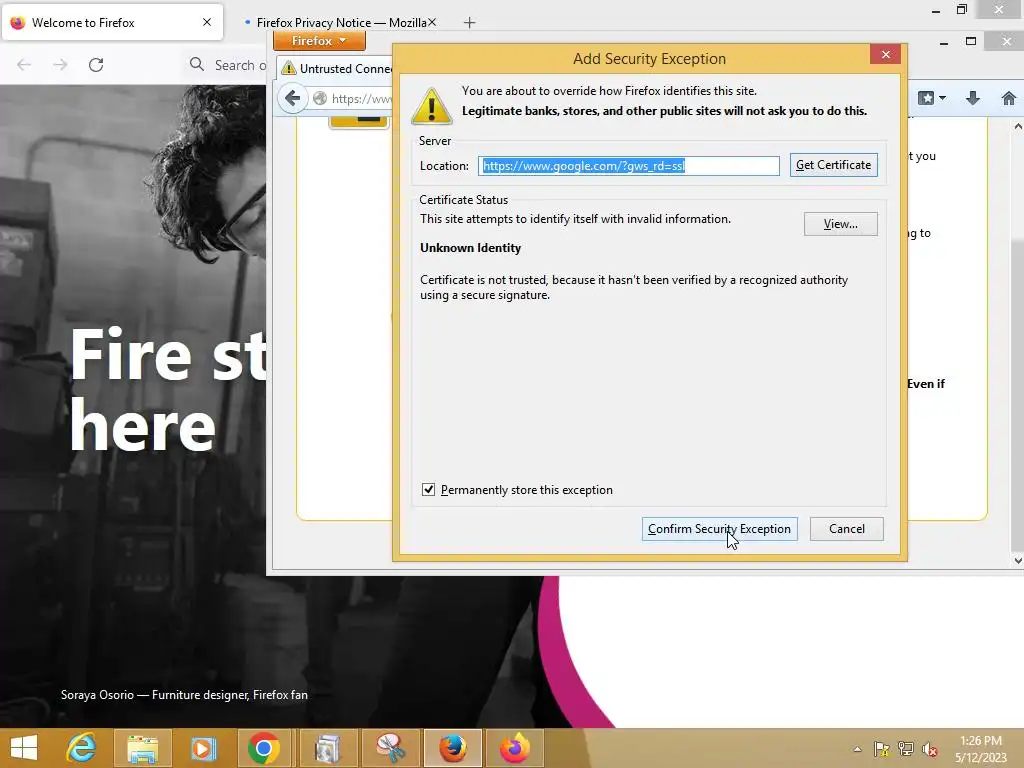Open media player icon in taskbar
Screen dimensions: 1024x768
click(x=203, y=748)
